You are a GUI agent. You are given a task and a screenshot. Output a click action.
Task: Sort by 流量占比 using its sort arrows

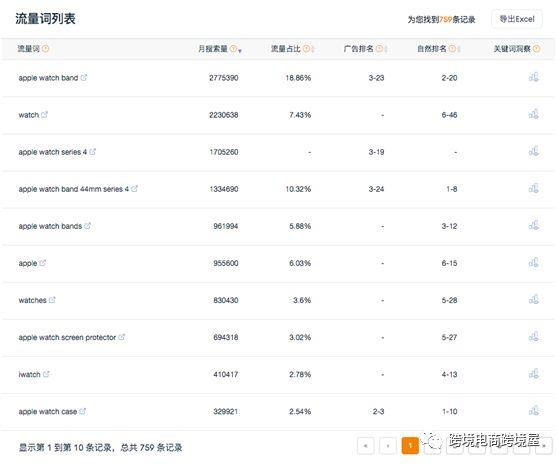point(313,49)
